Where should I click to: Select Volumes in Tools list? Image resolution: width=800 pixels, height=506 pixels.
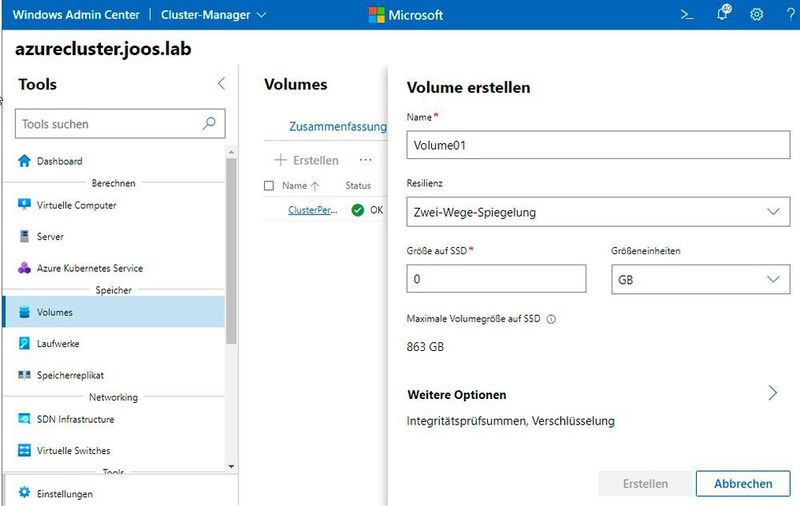pos(113,312)
